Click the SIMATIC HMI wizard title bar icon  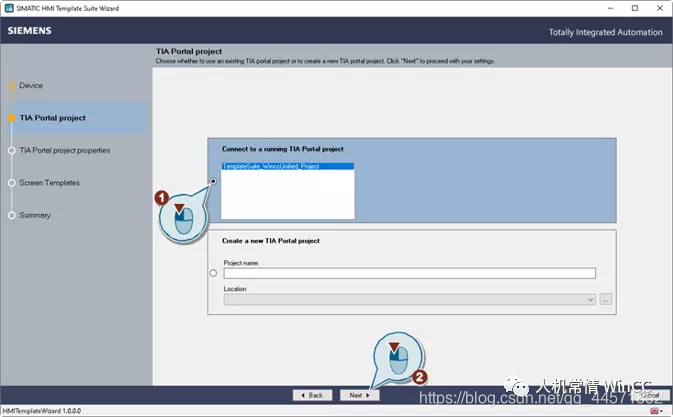9,8
